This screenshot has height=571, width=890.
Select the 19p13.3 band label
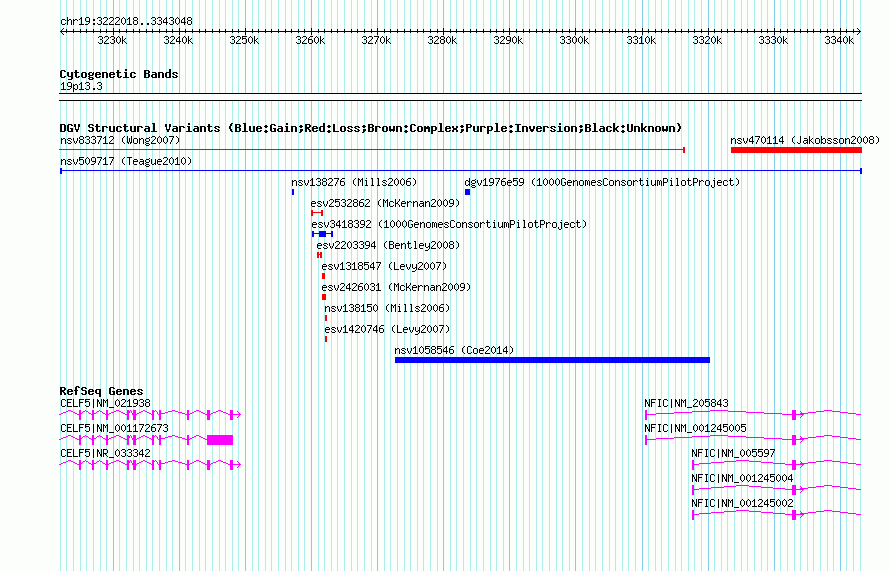coord(81,86)
